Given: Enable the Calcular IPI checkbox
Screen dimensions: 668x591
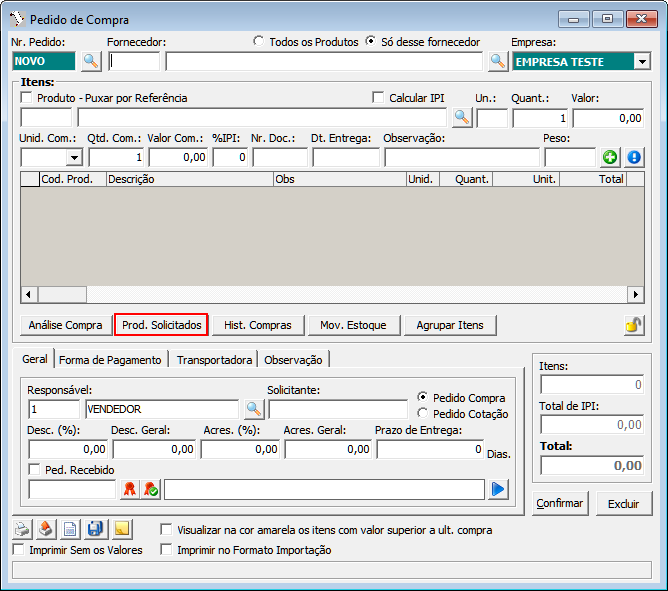Looking at the screenshot, I should [x=378, y=98].
